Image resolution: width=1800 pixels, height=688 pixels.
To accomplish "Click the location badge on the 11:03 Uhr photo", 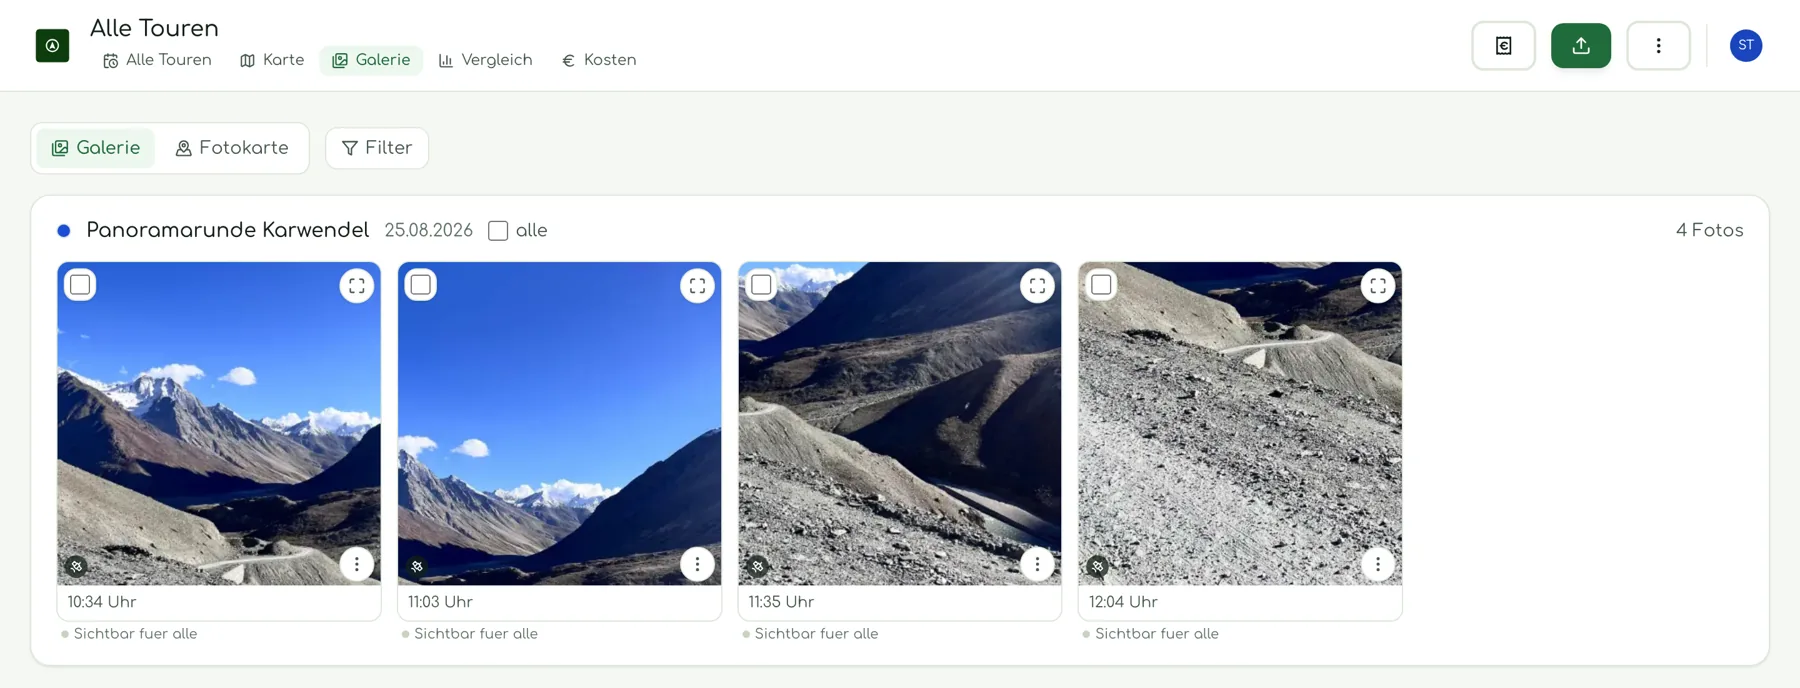I will point(417,566).
